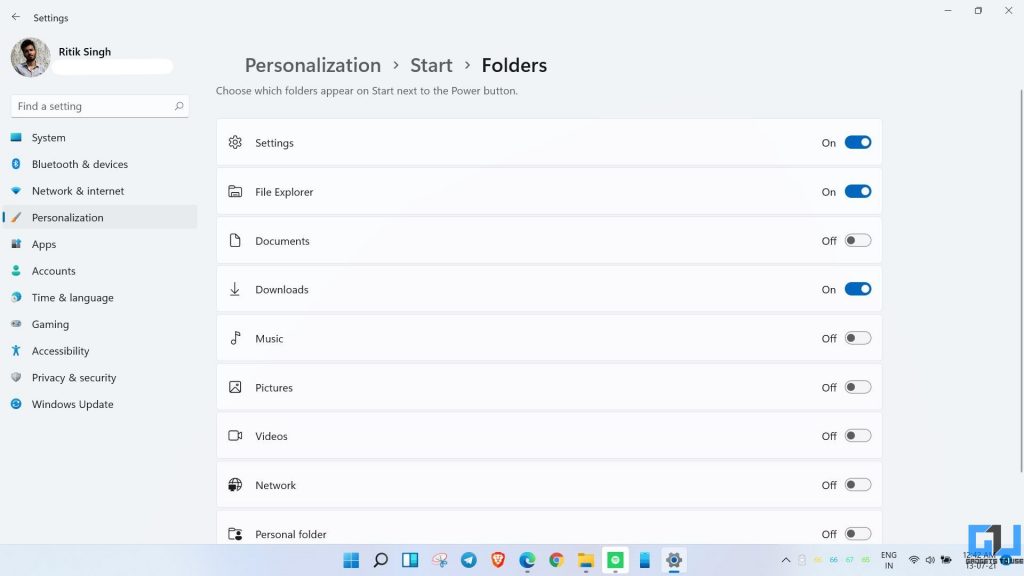The height and width of the screenshot is (576, 1024).
Task: Open Accessibility settings
Action: click(x=60, y=351)
